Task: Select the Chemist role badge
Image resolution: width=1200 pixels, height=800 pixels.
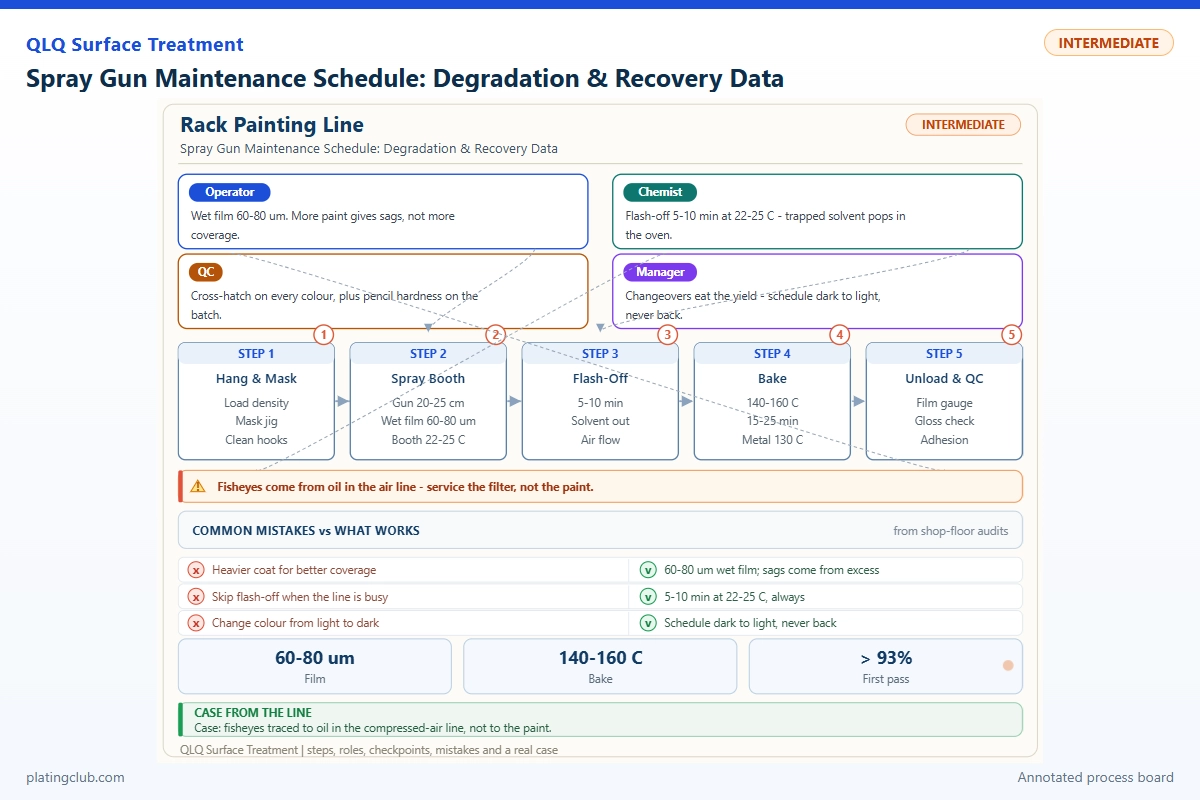Action: 660,192
